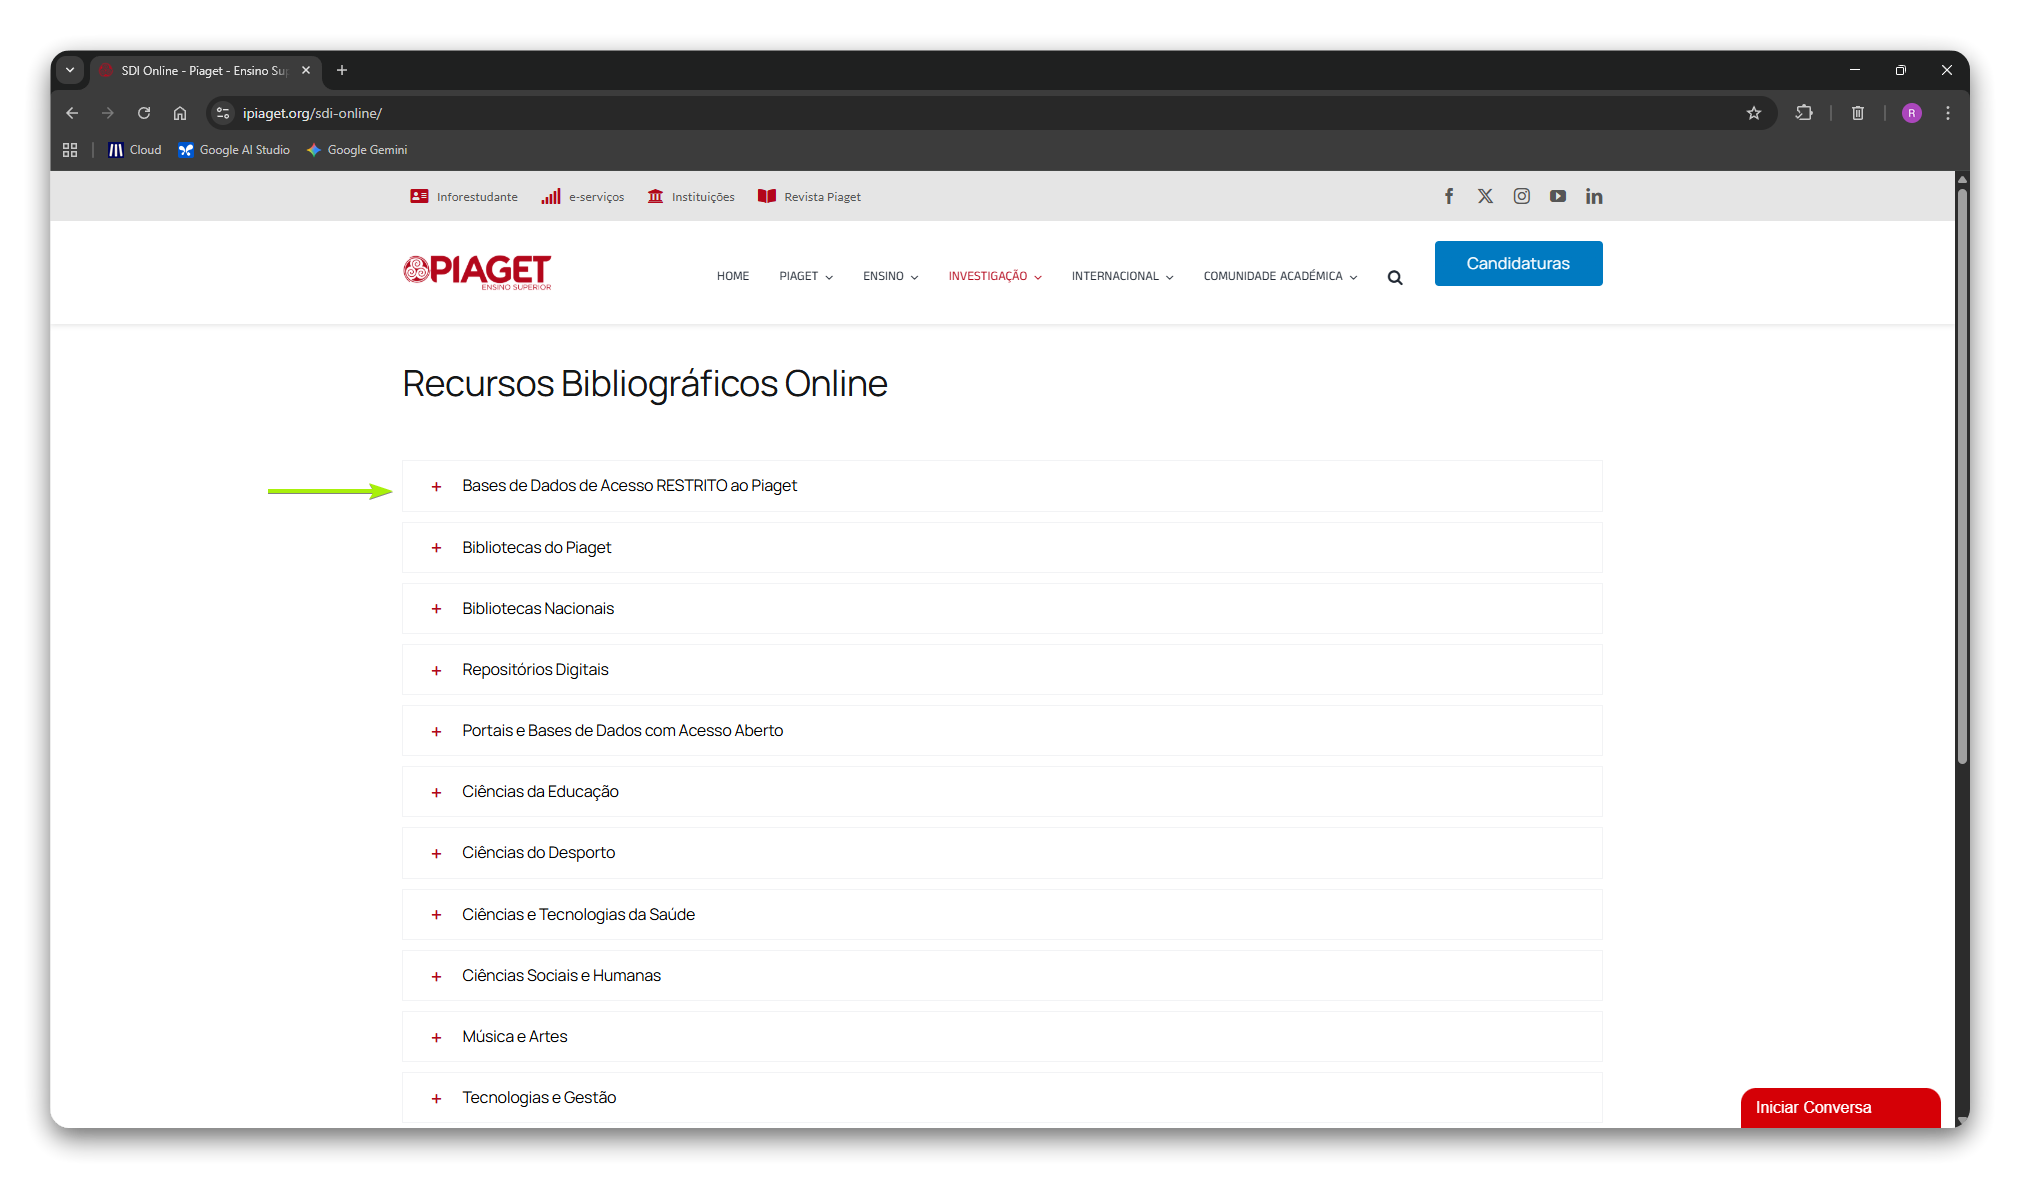Expand the Bibliotecas Nacionais section
This screenshot has height=1178, width=2020.
1002,608
